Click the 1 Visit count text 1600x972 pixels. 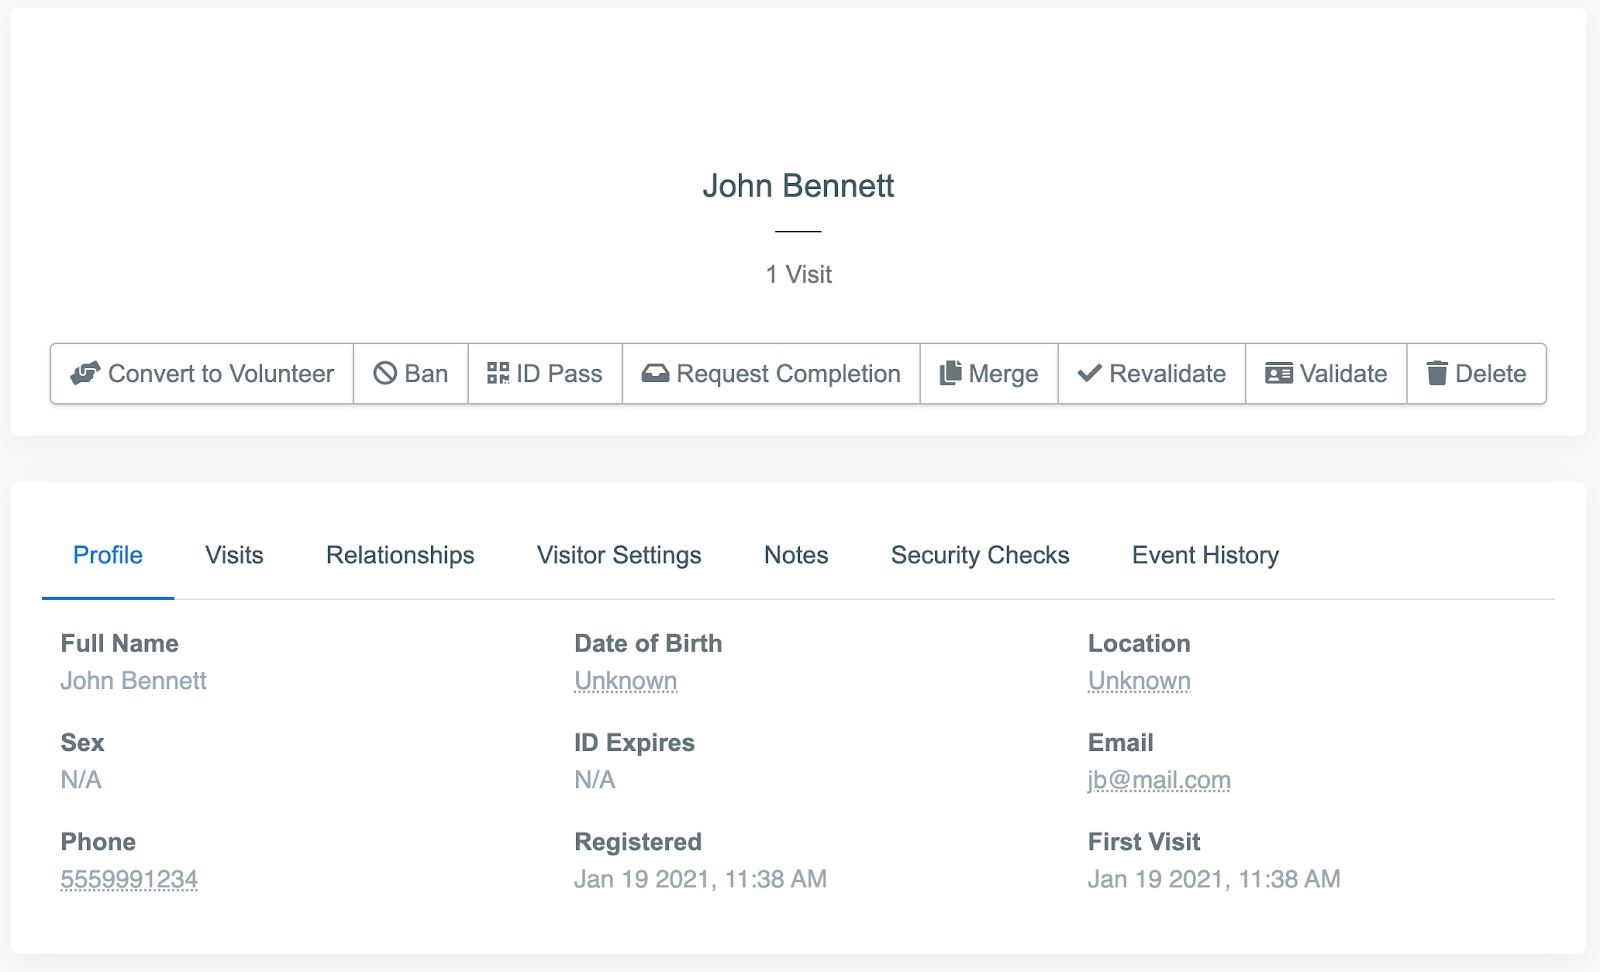pos(798,275)
